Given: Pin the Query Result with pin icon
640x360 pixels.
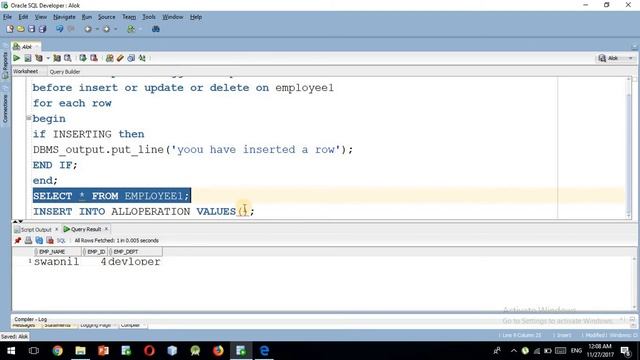Looking at the screenshot, I should 18,240.
